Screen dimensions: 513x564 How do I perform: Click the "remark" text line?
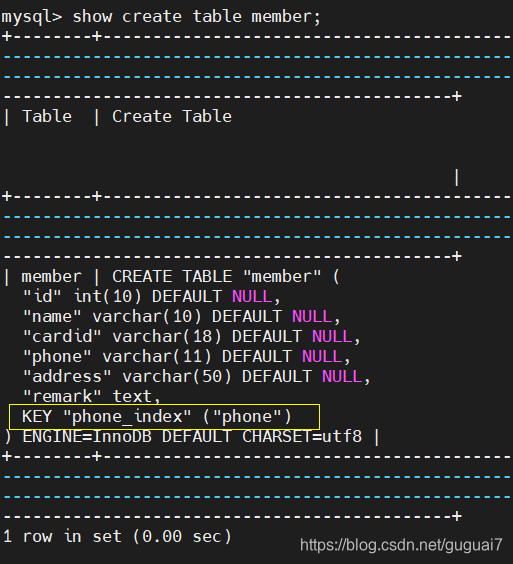click(x=91, y=397)
